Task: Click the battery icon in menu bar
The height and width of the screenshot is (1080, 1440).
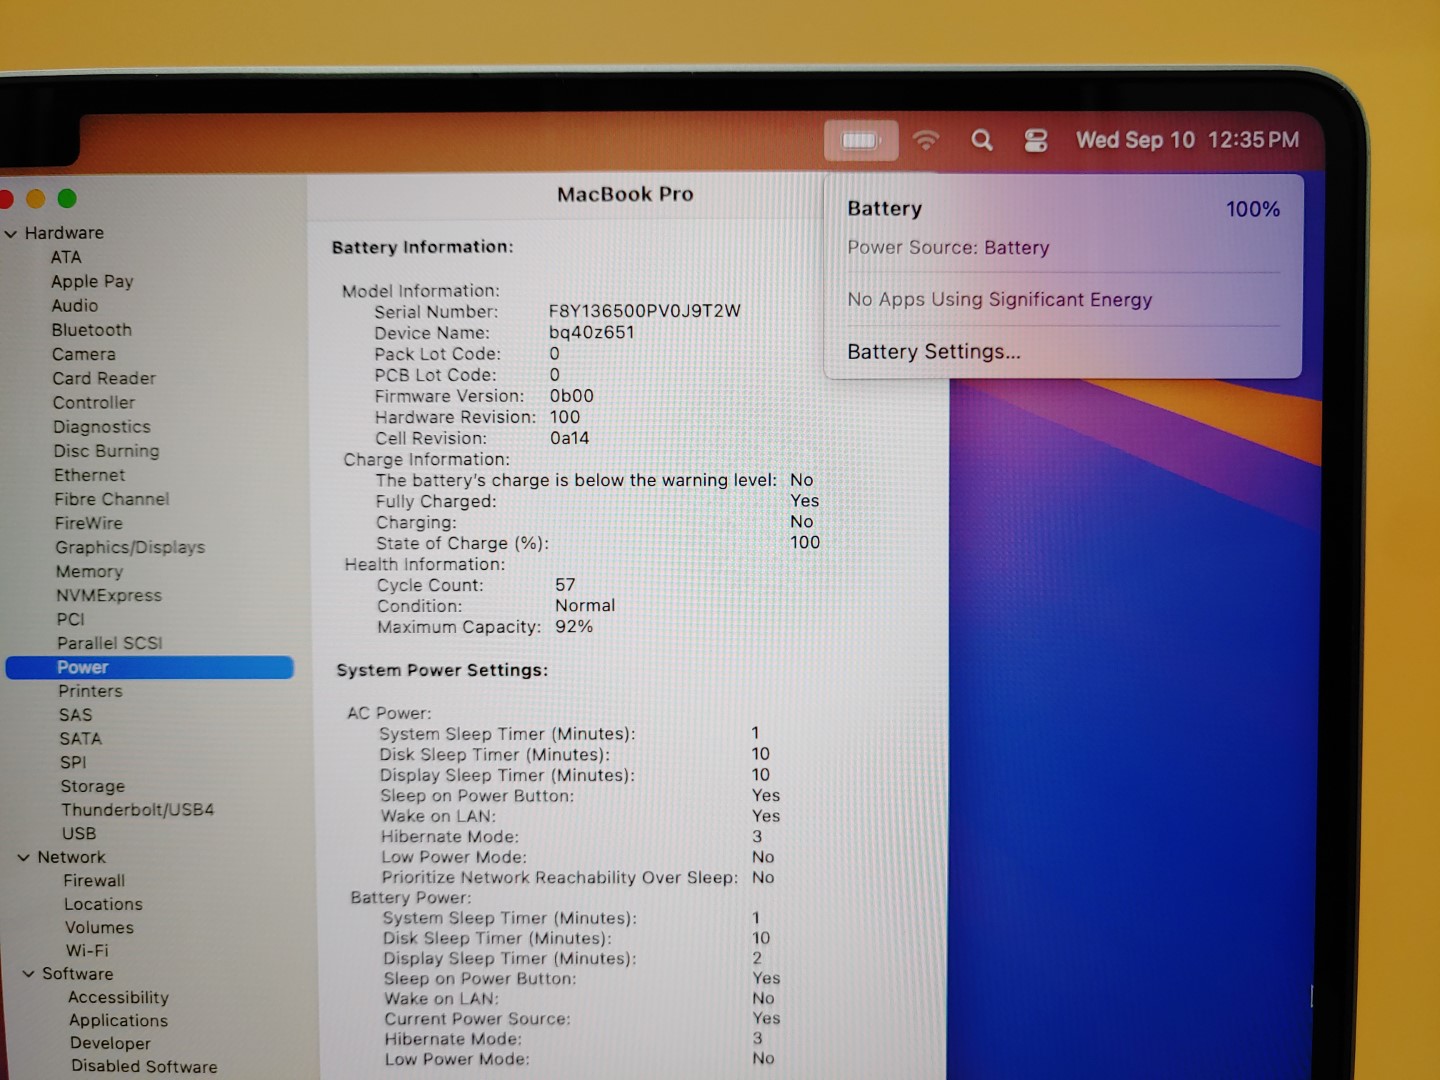Action: 860,141
